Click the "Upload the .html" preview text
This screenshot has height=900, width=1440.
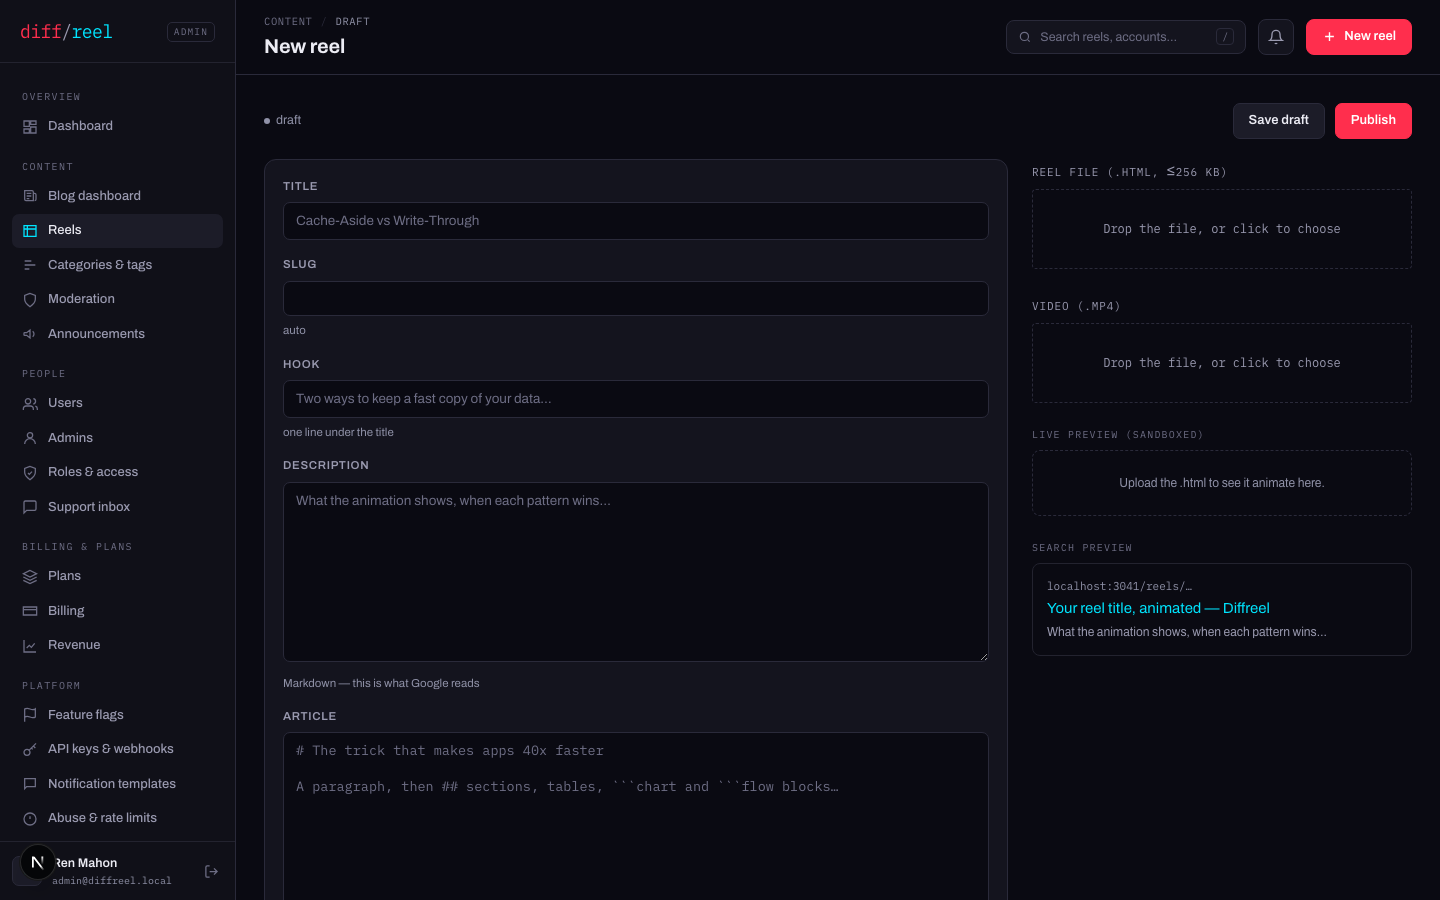click(1222, 483)
